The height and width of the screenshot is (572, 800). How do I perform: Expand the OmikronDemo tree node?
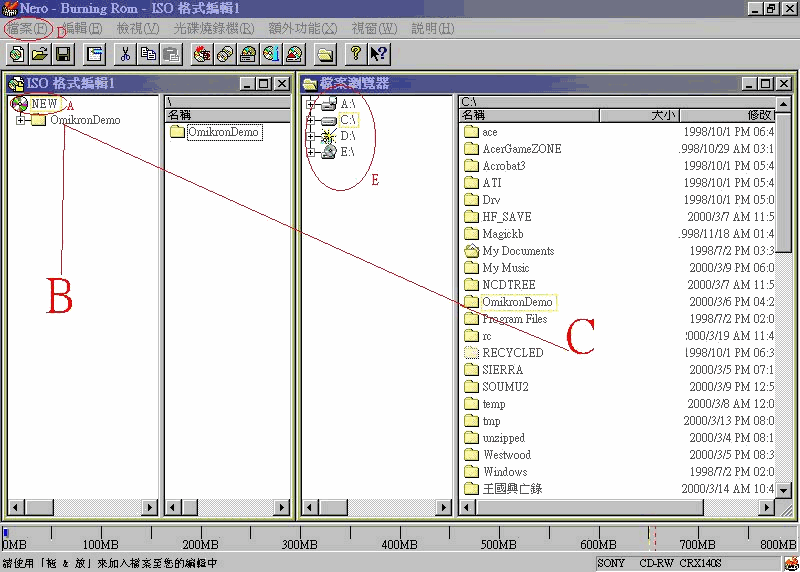[x=20, y=120]
